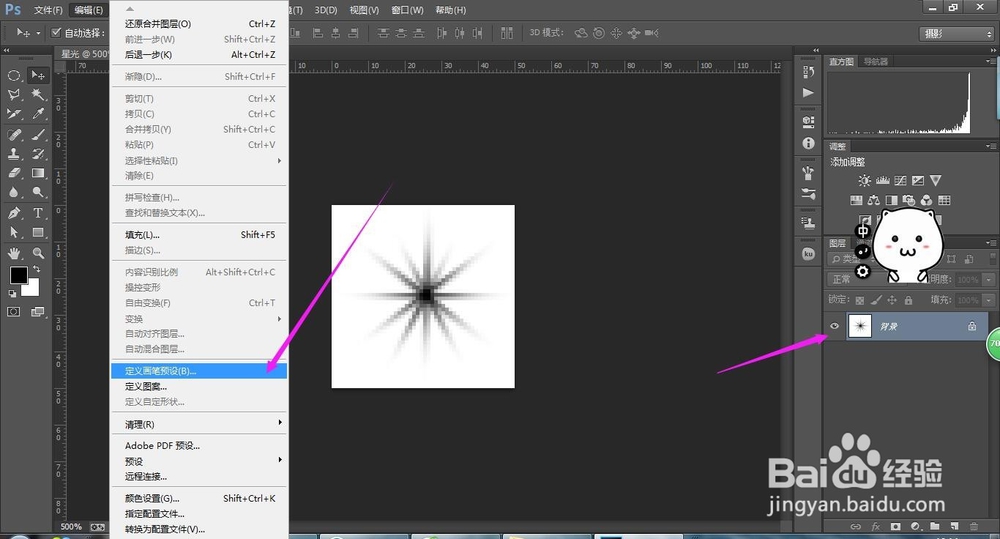Select the Hand tool
The image size is (1000, 539).
tap(14, 253)
